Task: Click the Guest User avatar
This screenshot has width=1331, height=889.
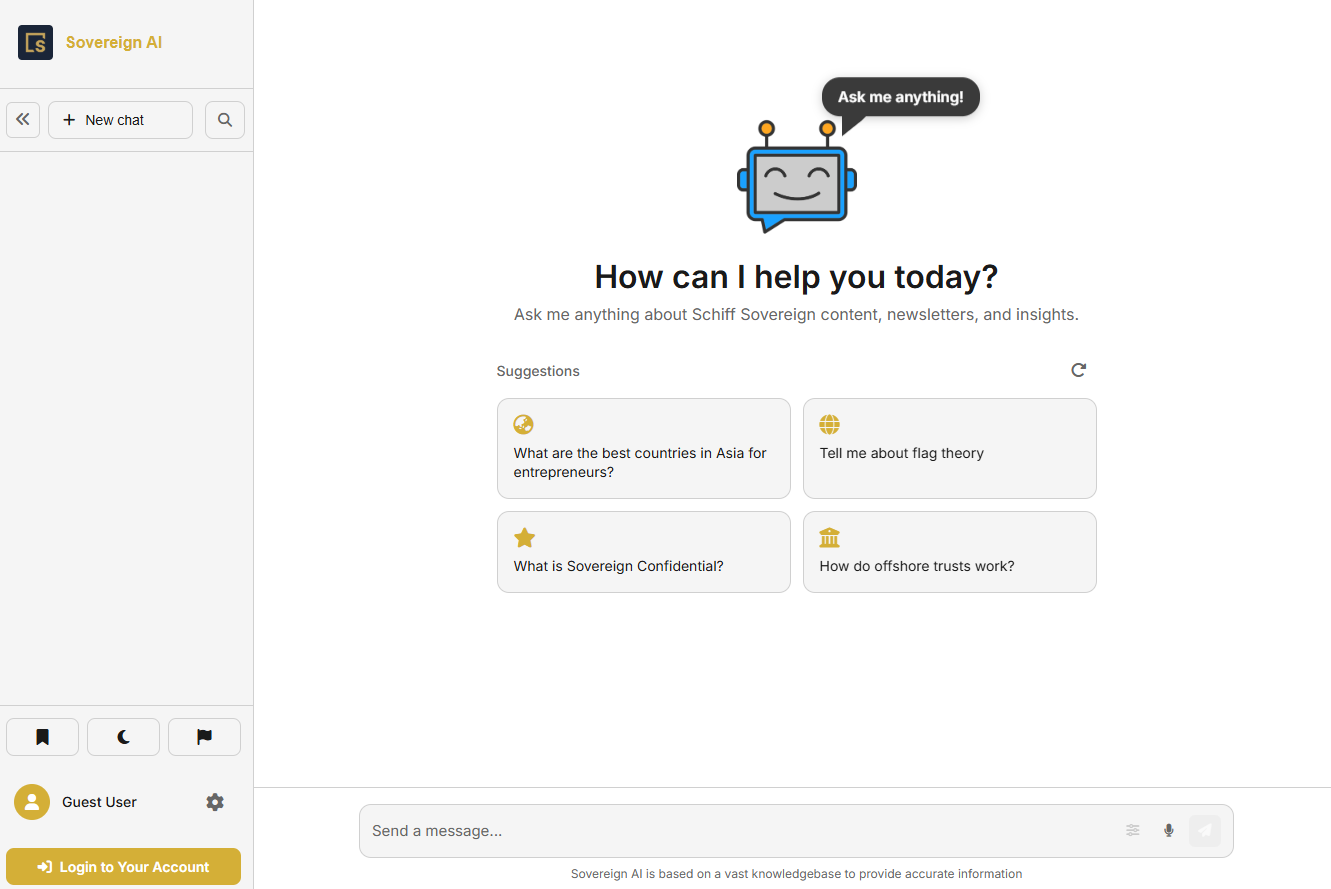Action: (x=32, y=802)
